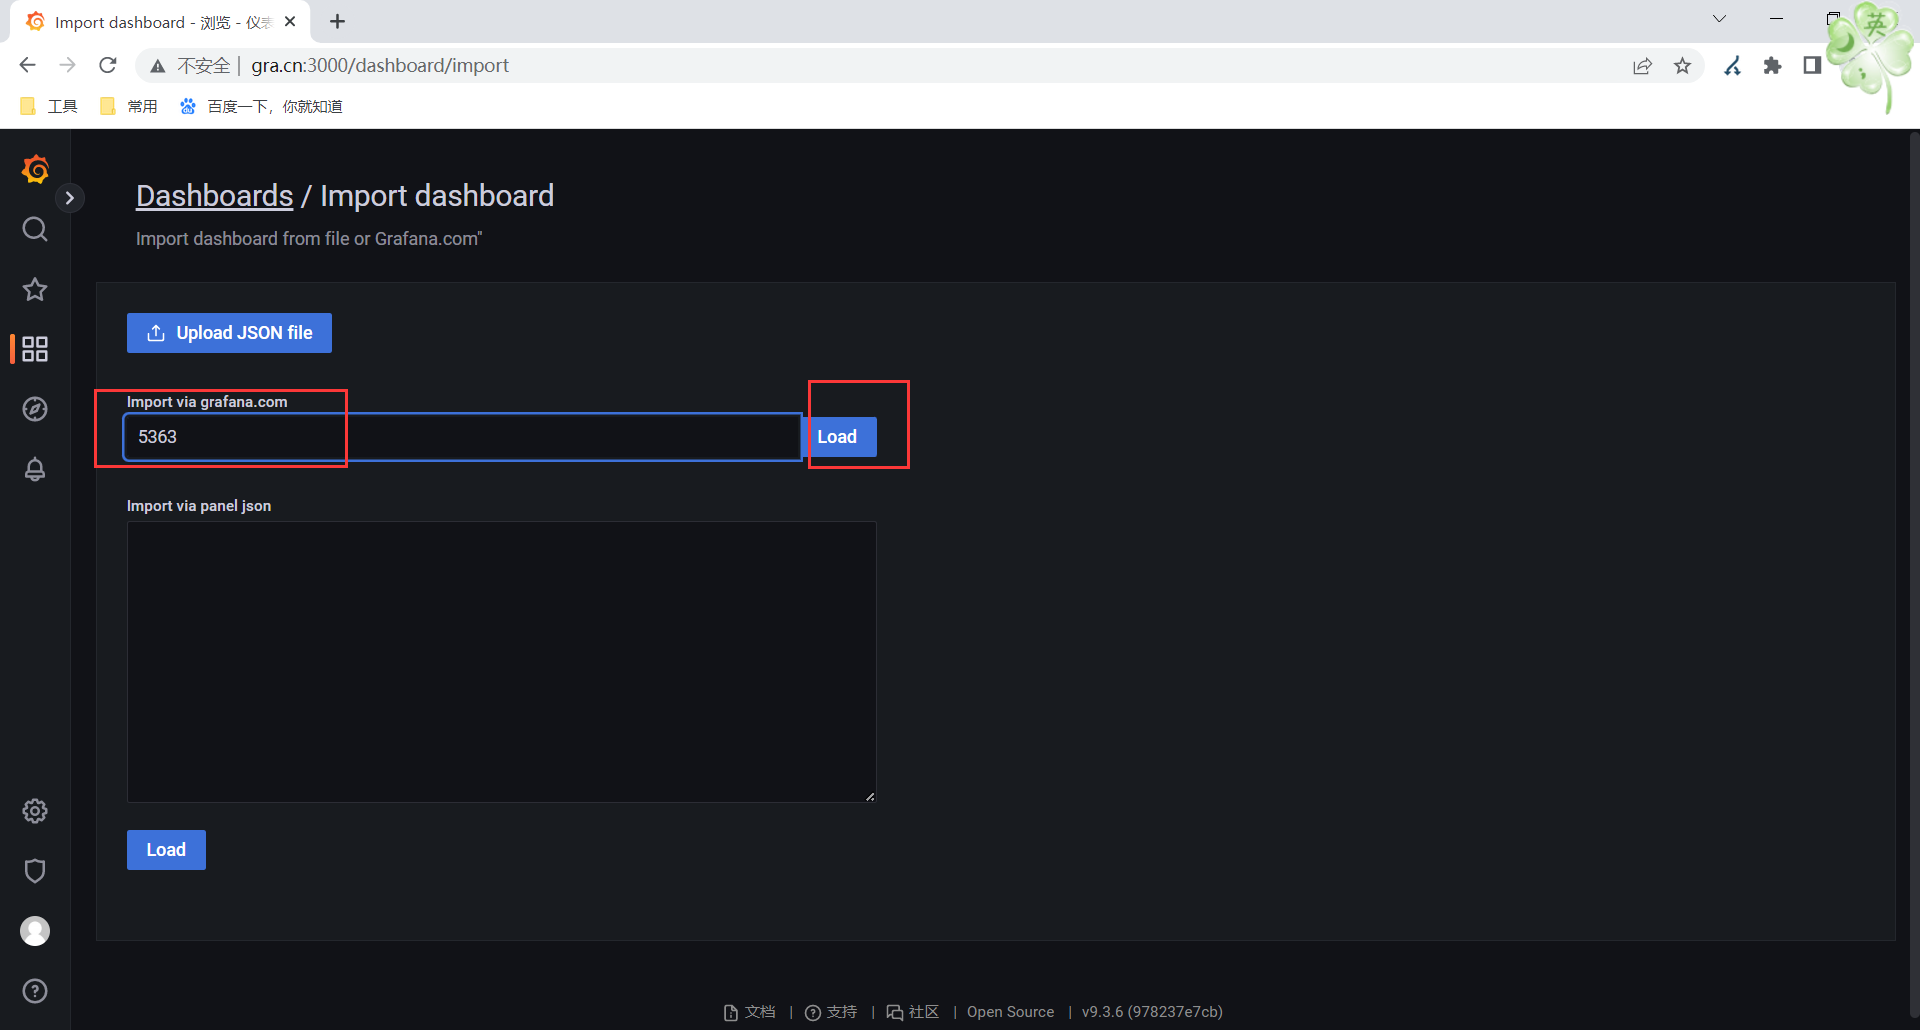
Task: Open the Server admin shield icon
Action: 35,871
